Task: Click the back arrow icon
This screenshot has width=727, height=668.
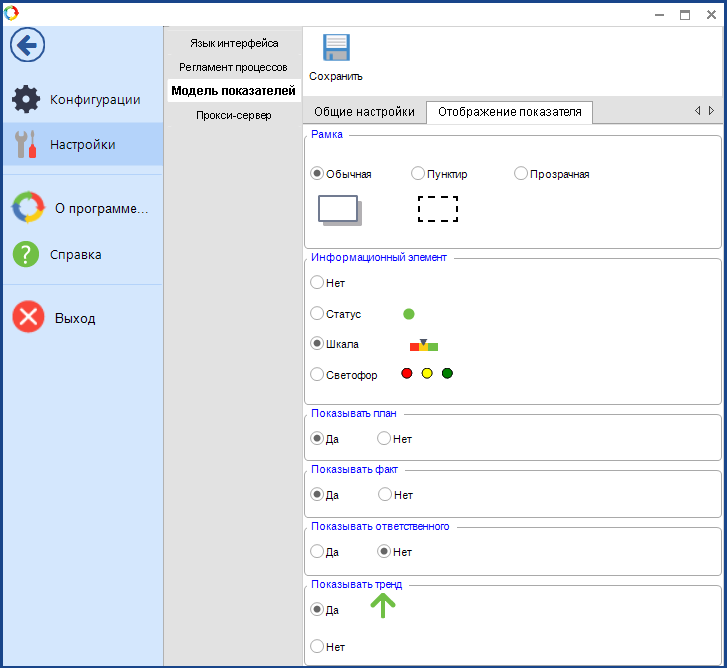Action: click(27, 45)
